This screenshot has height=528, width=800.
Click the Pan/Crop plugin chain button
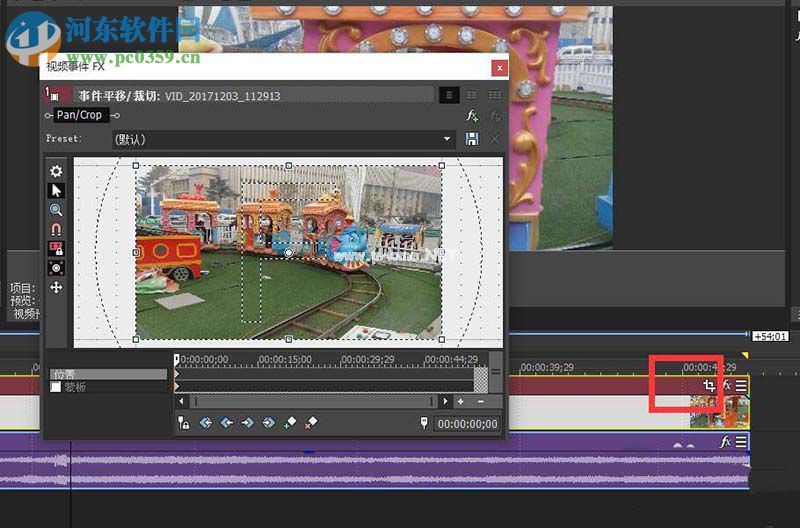[80, 115]
